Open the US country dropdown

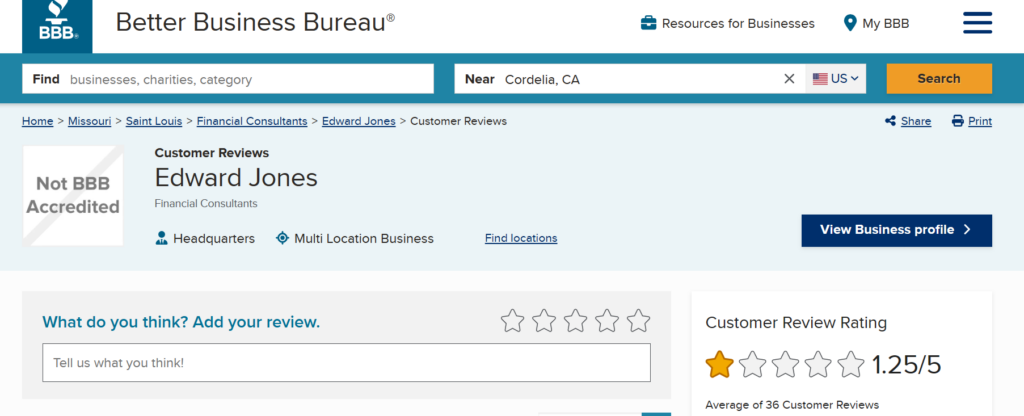coord(836,79)
